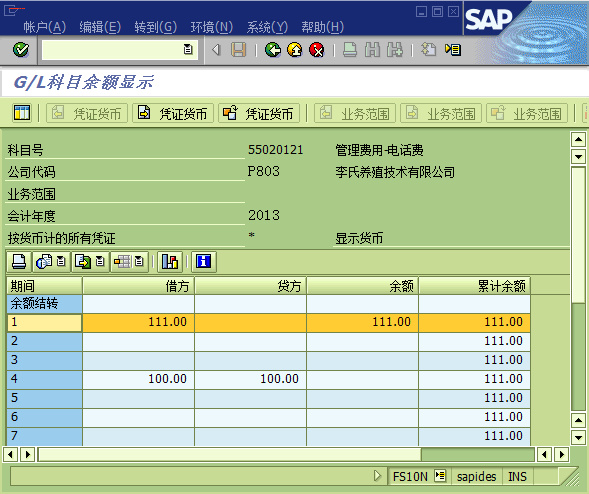Click the green checkmark Enter icon
The width and height of the screenshot is (589, 494).
pyautogui.click(x=21, y=50)
